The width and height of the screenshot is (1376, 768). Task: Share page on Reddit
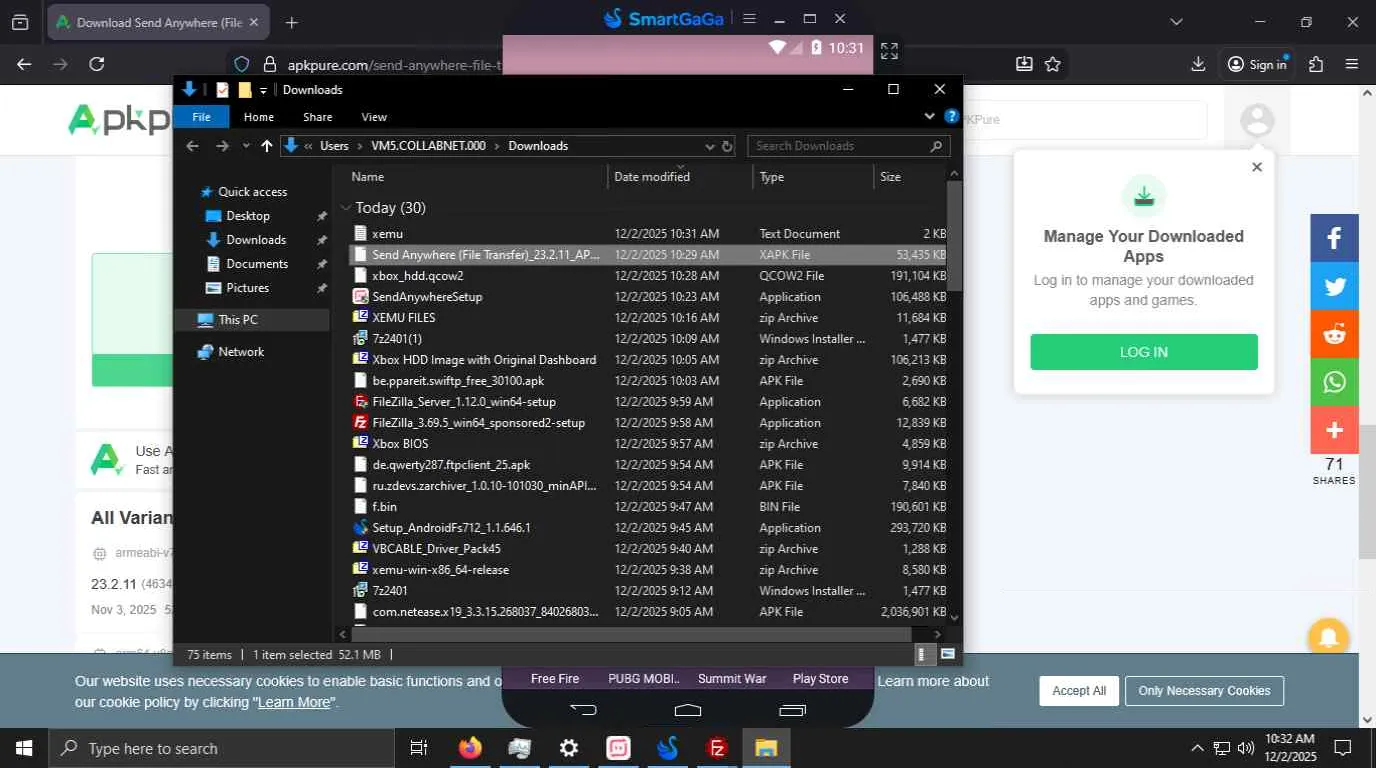pyautogui.click(x=1335, y=334)
